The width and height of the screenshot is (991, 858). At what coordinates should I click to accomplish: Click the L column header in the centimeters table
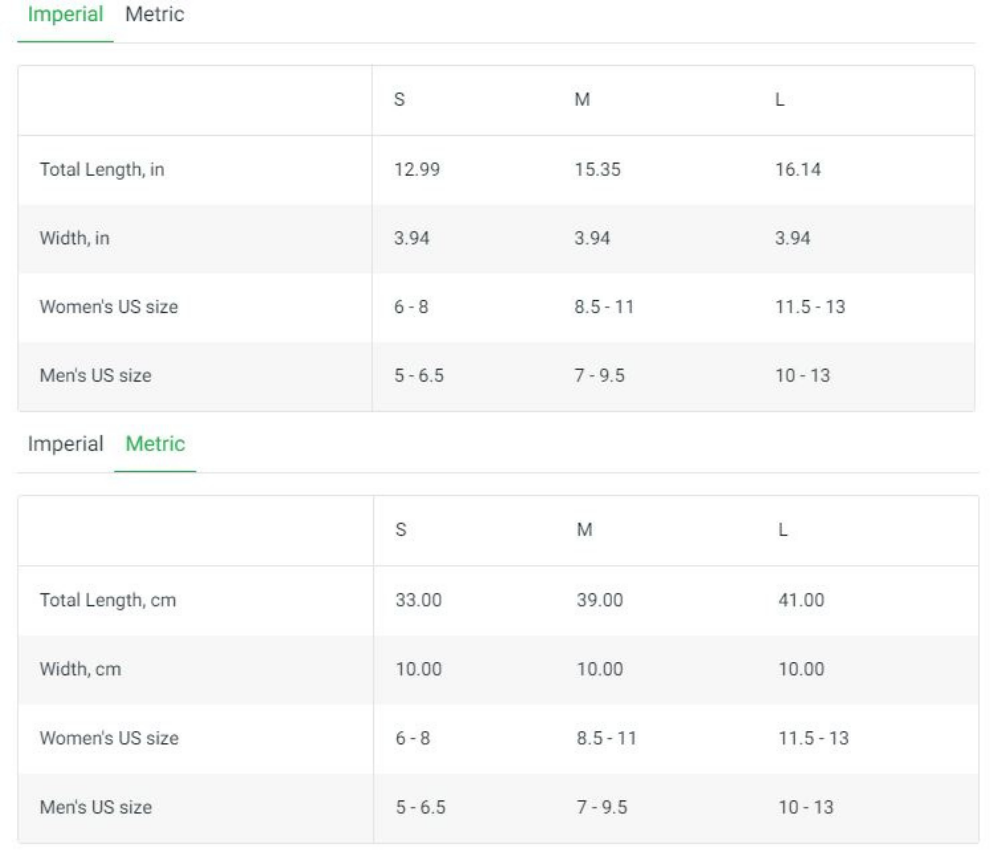tap(783, 531)
